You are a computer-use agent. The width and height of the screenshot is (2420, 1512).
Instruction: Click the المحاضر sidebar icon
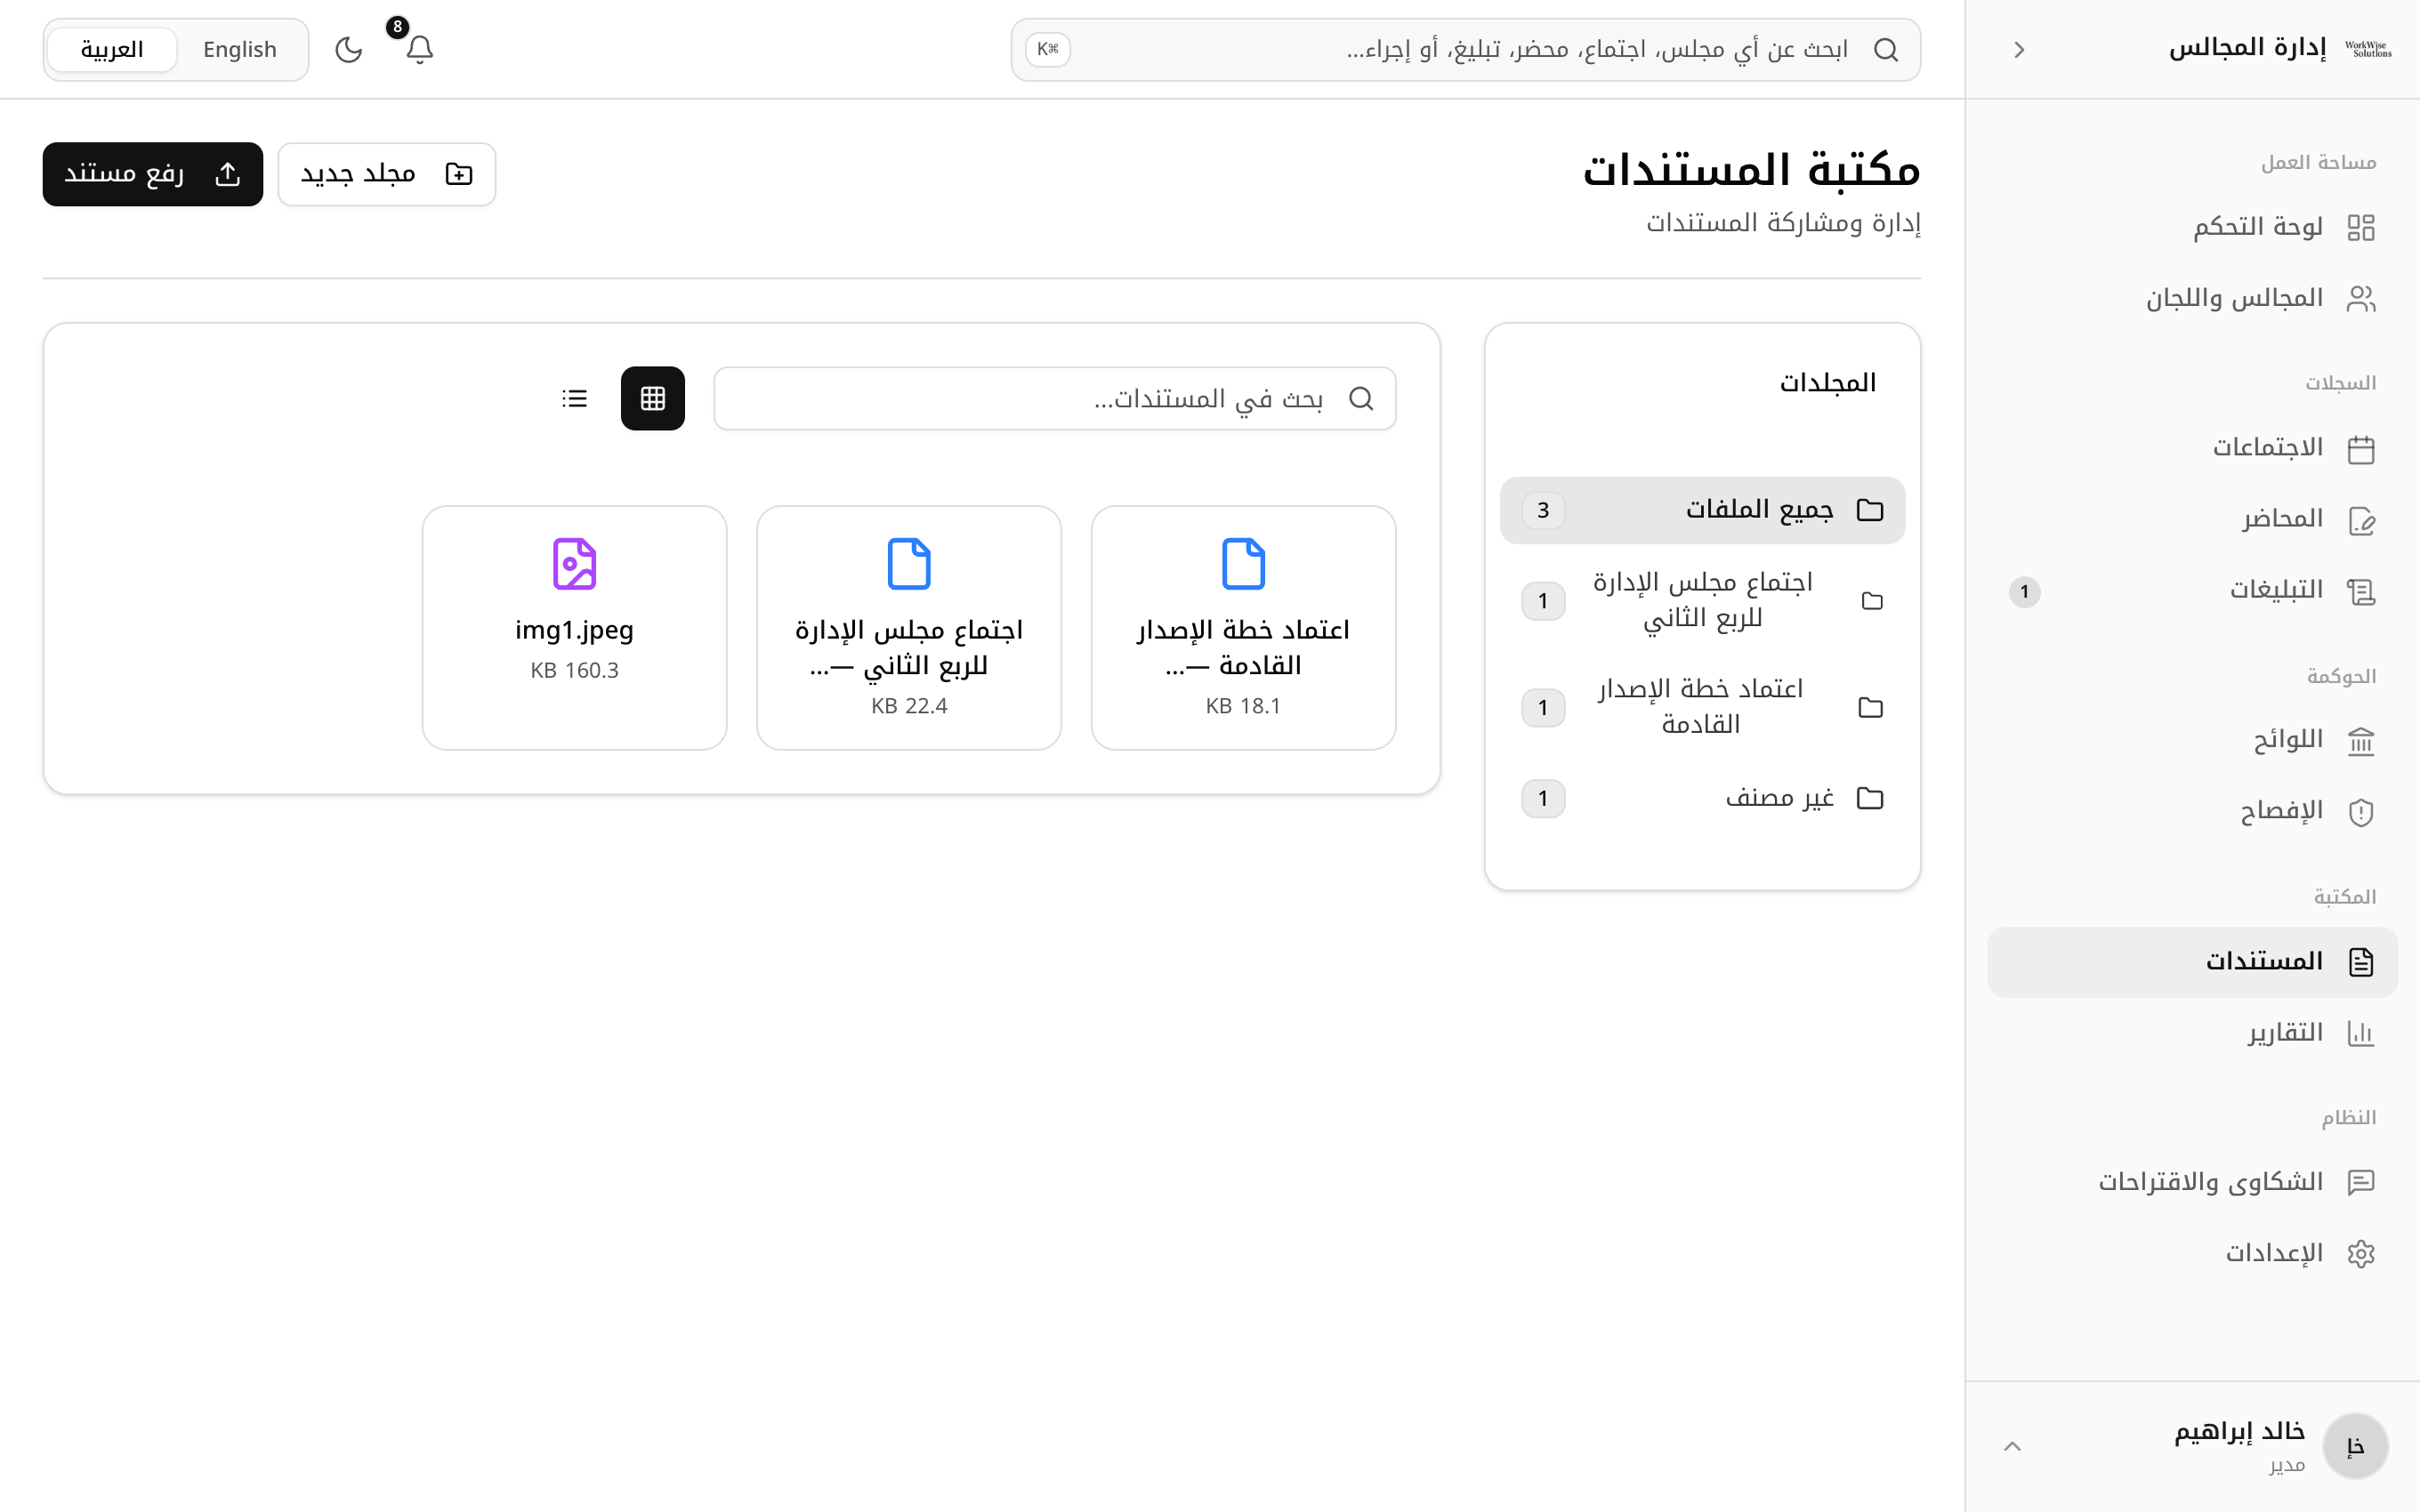pos(2361,520)
